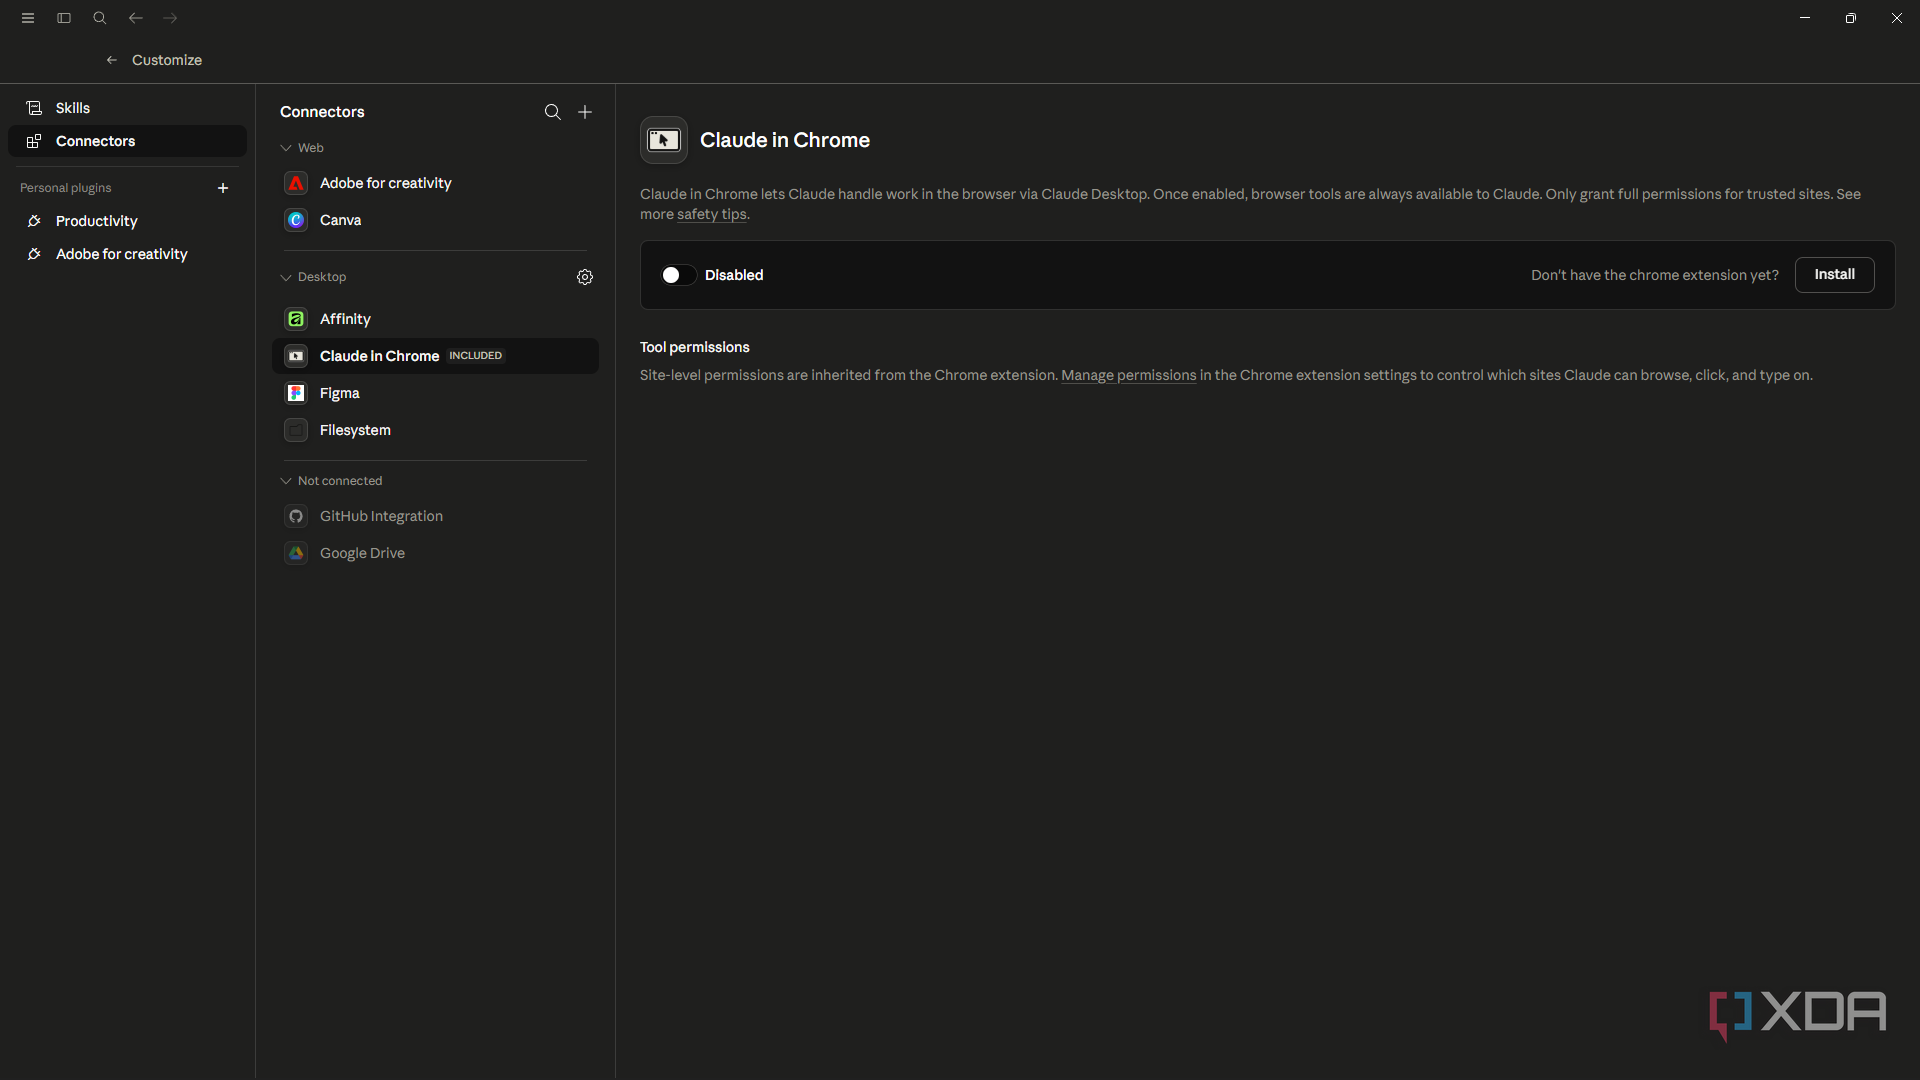Go back with the title bar back arrow
Image resolution: width=1920 pixels, height=1080 pixels.
click(x=136, y=18)
